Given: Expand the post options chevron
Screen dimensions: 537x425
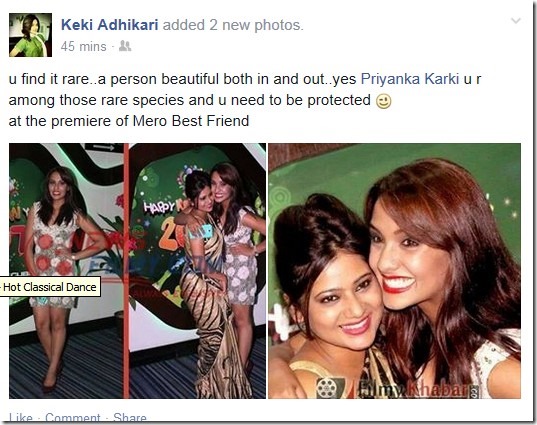Looking at the screenshot, I should point(516,21).
